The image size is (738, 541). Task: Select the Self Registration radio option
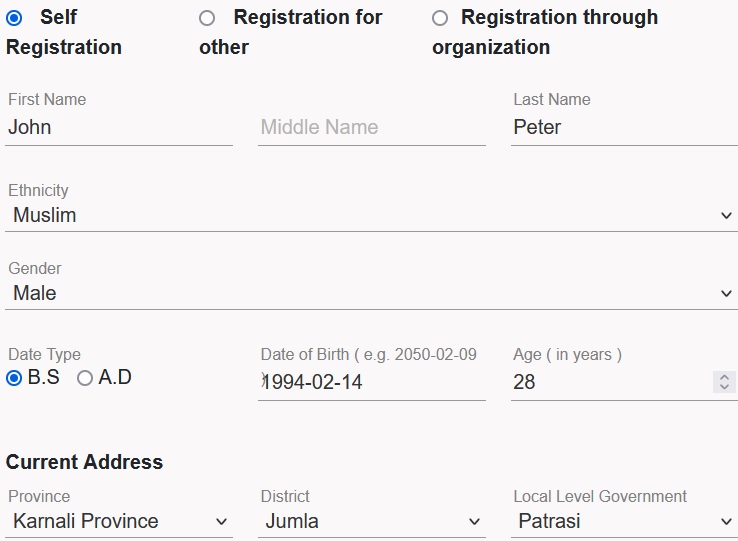coord(14,18)
